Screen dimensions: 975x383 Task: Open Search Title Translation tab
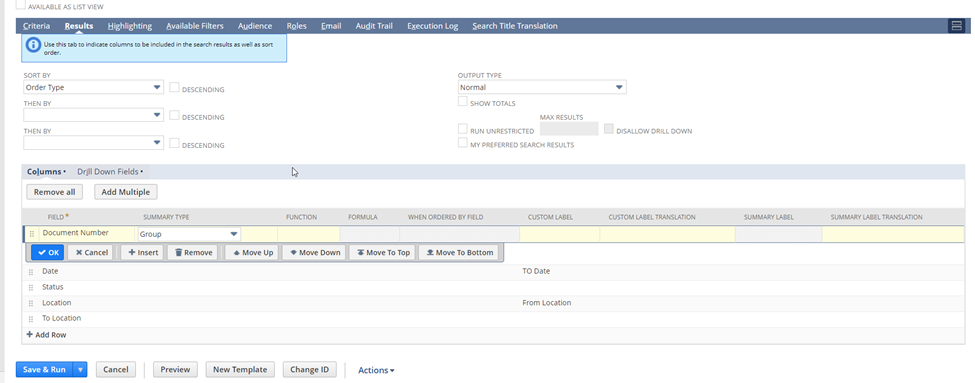coord(515,26)
